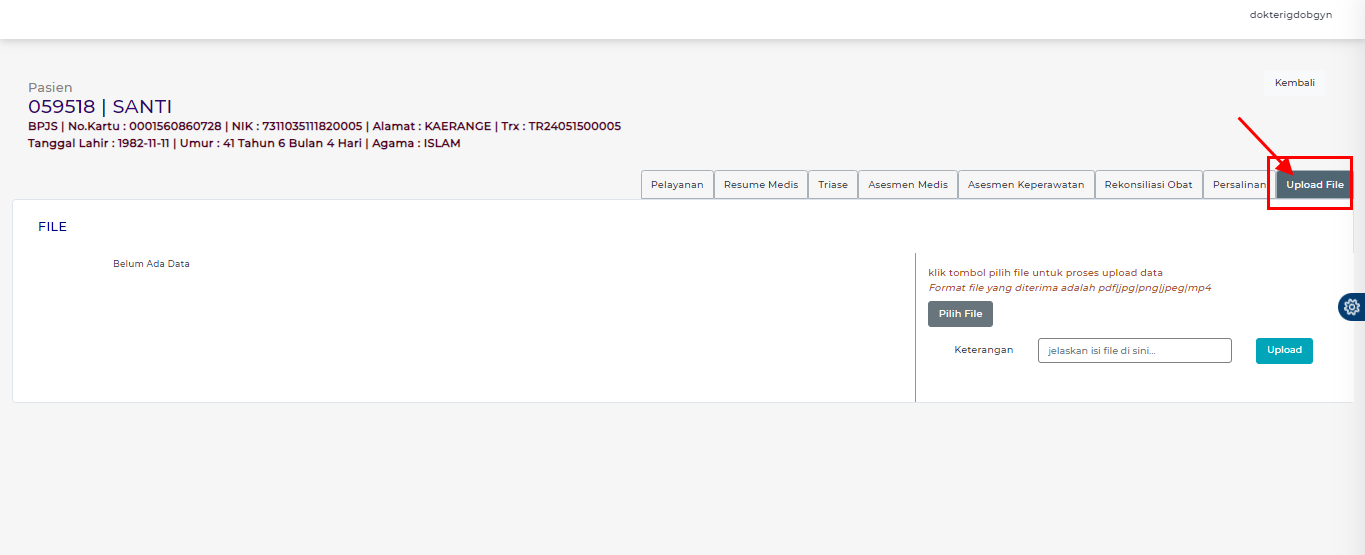This screenshot has width=1365, height=555.
Task: Open the Asesmen Keperawatan tab
Action: [x=1025, y=185]
